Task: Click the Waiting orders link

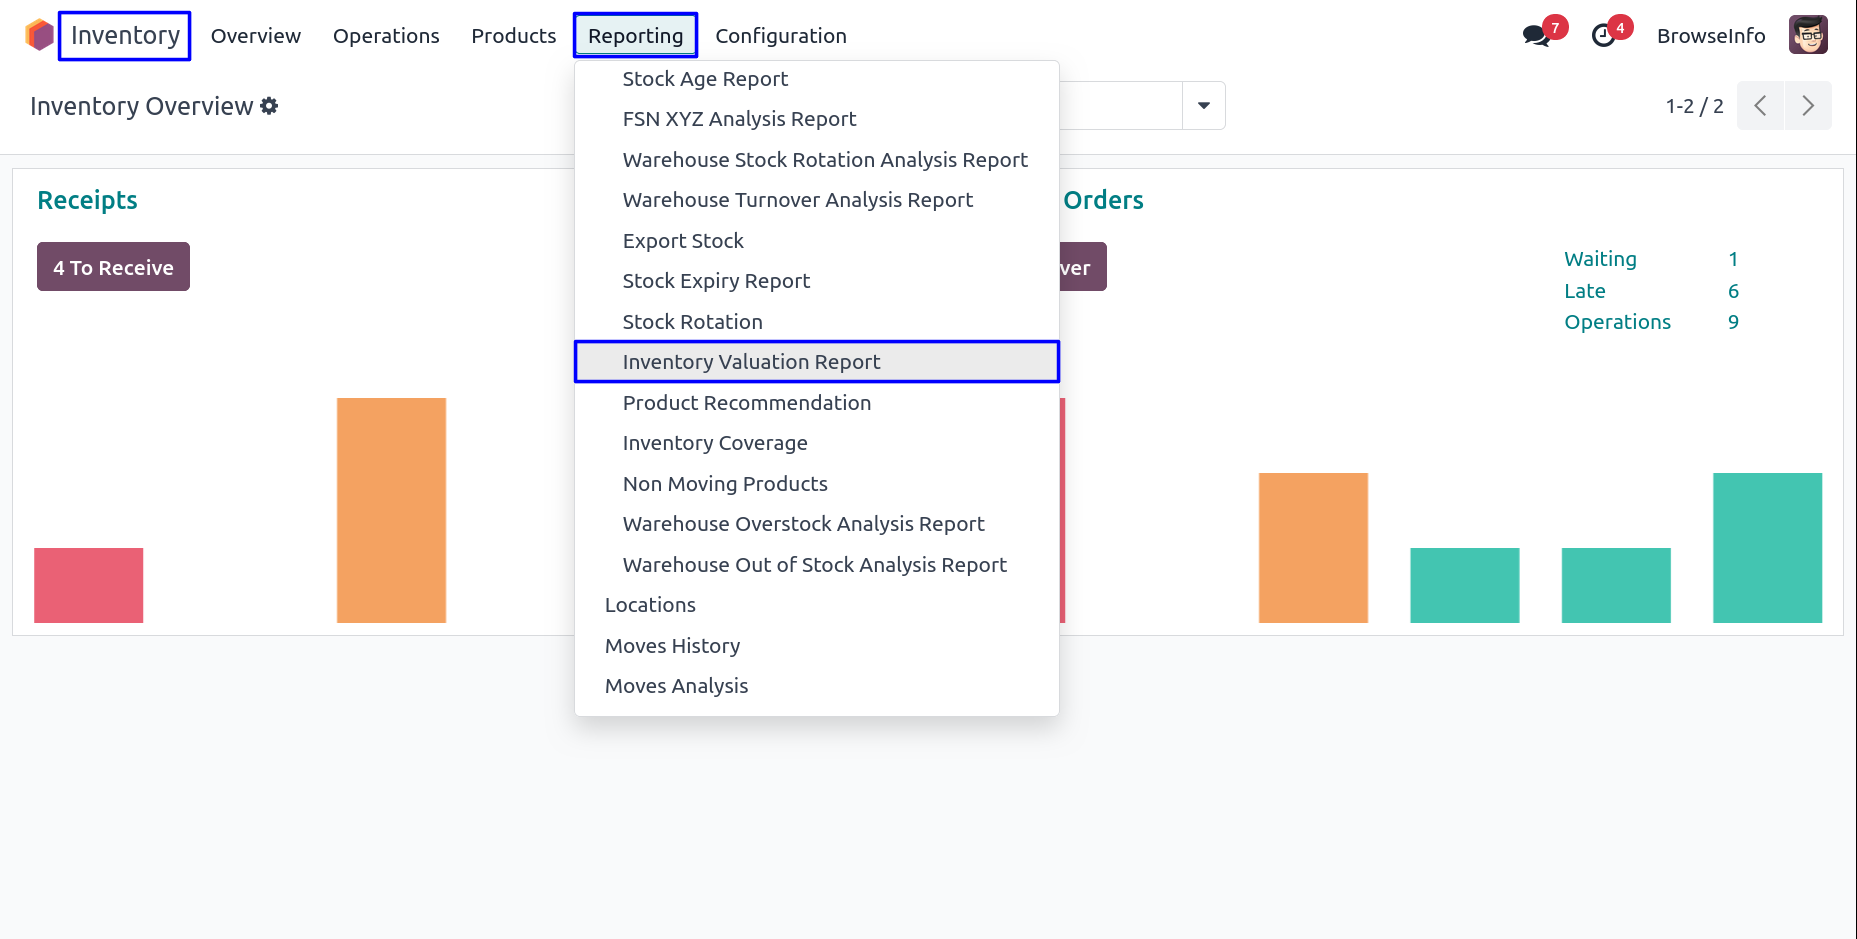Action: [1600, 259]
